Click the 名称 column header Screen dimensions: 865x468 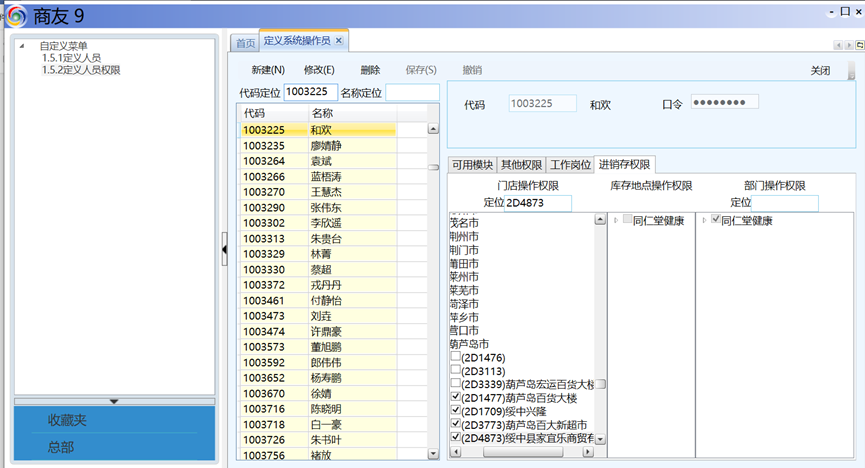tap(353, 113)
